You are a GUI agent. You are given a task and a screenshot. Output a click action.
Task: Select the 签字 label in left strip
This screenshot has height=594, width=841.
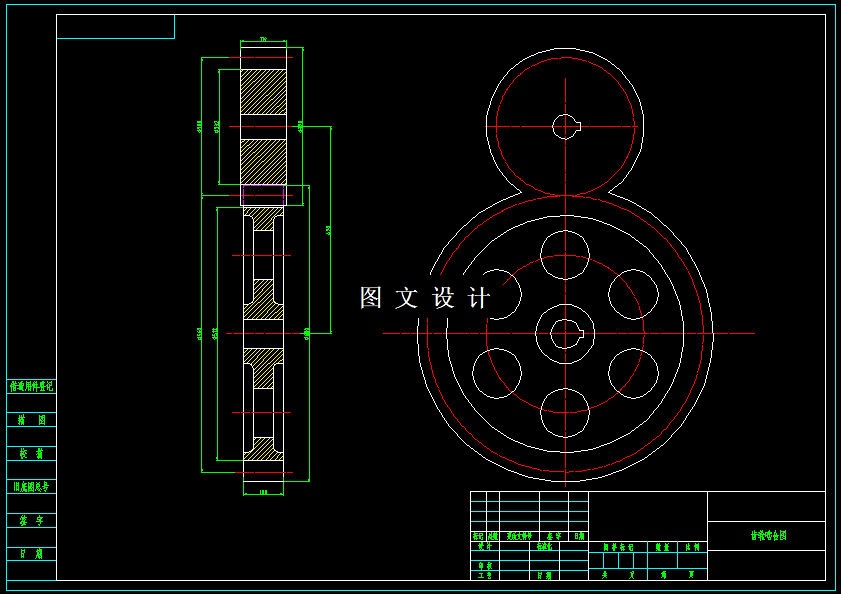point(31,520)
